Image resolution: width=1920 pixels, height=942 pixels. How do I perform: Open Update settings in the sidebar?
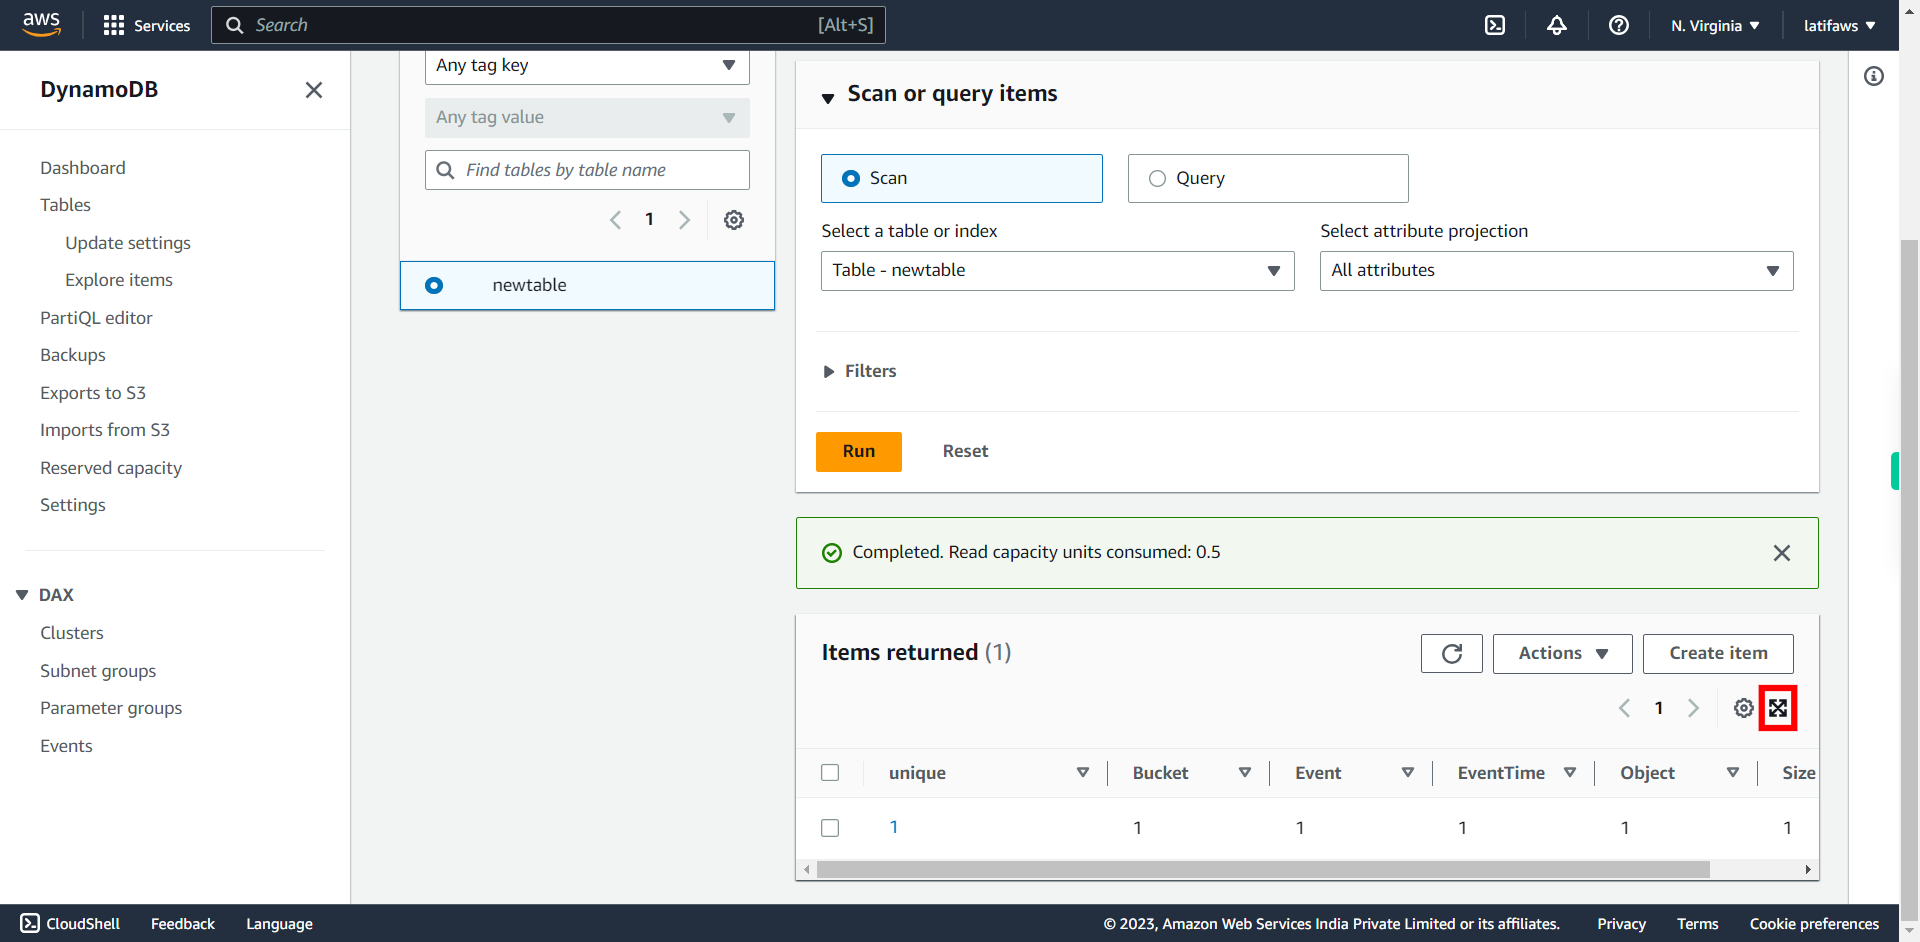128,243
